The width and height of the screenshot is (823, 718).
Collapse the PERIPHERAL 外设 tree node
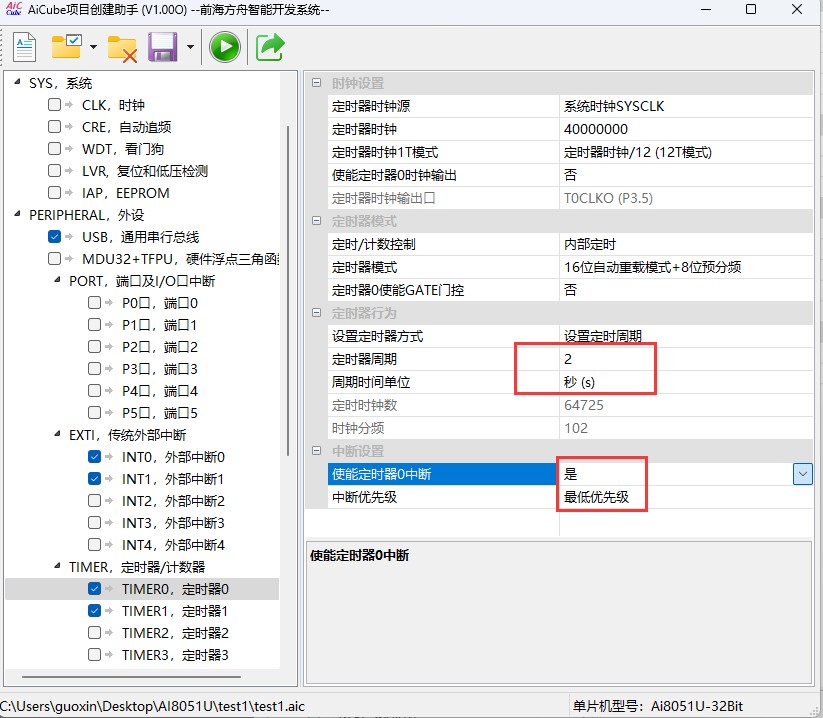[x=17, y=214]
